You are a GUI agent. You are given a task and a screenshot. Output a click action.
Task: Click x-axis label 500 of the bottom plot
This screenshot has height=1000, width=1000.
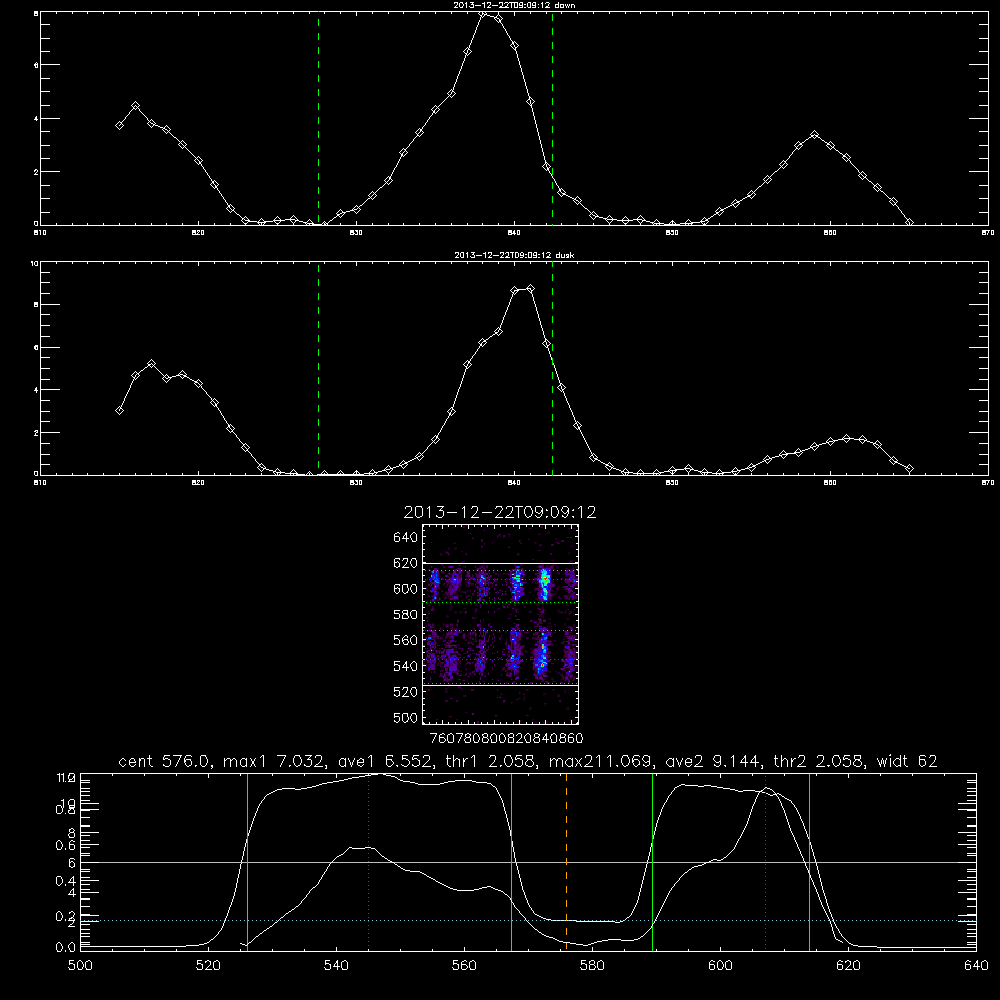(x=80, y=965)
